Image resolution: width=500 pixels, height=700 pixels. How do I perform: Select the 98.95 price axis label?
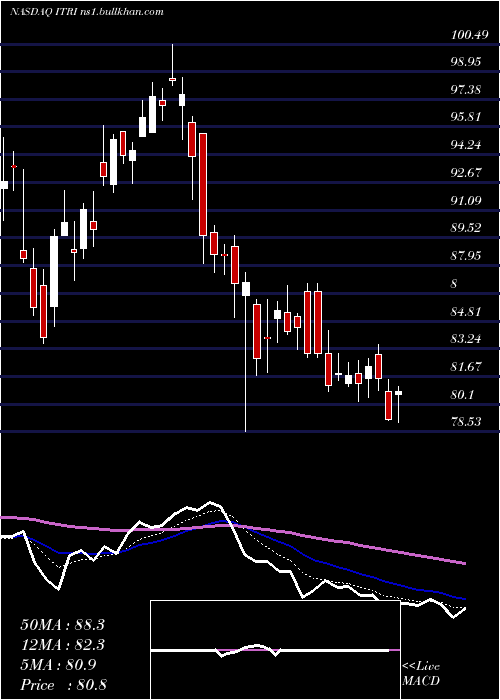466,62
